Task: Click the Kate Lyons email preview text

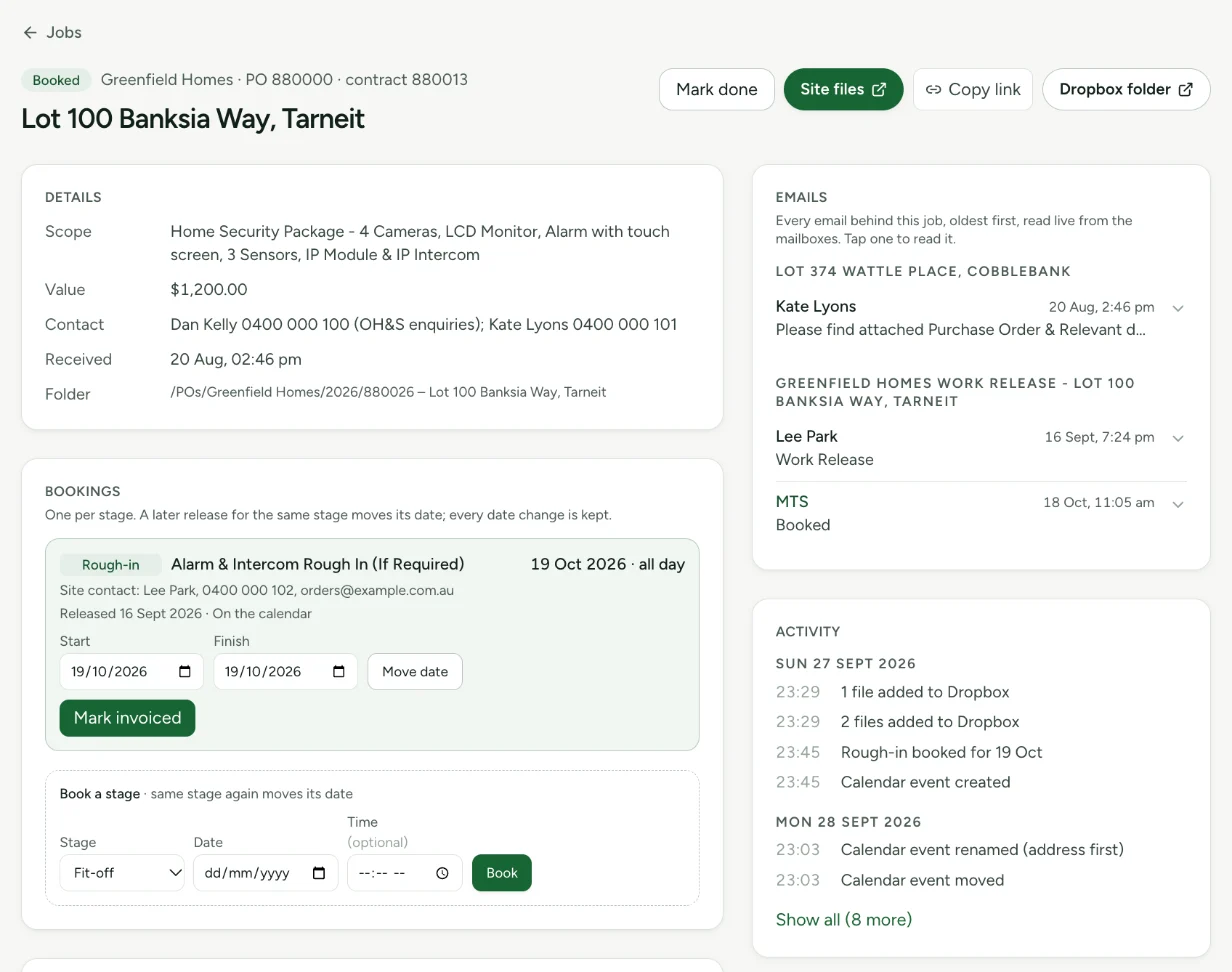Action: (x=961, y=330)
